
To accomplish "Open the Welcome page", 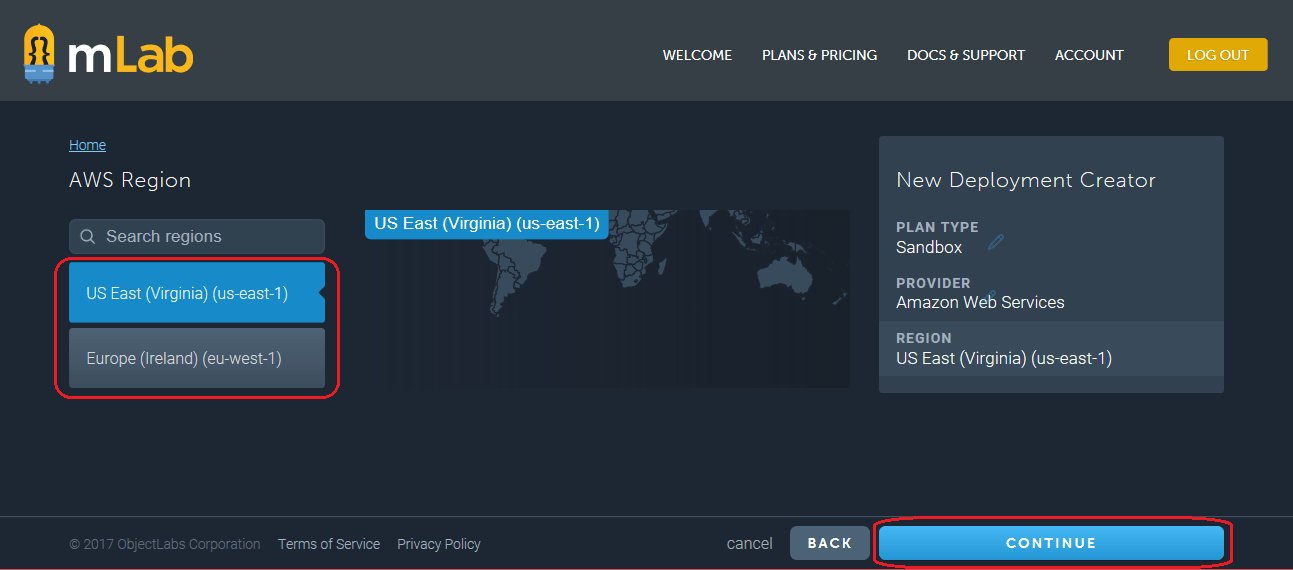I will (x=697, y=55).
